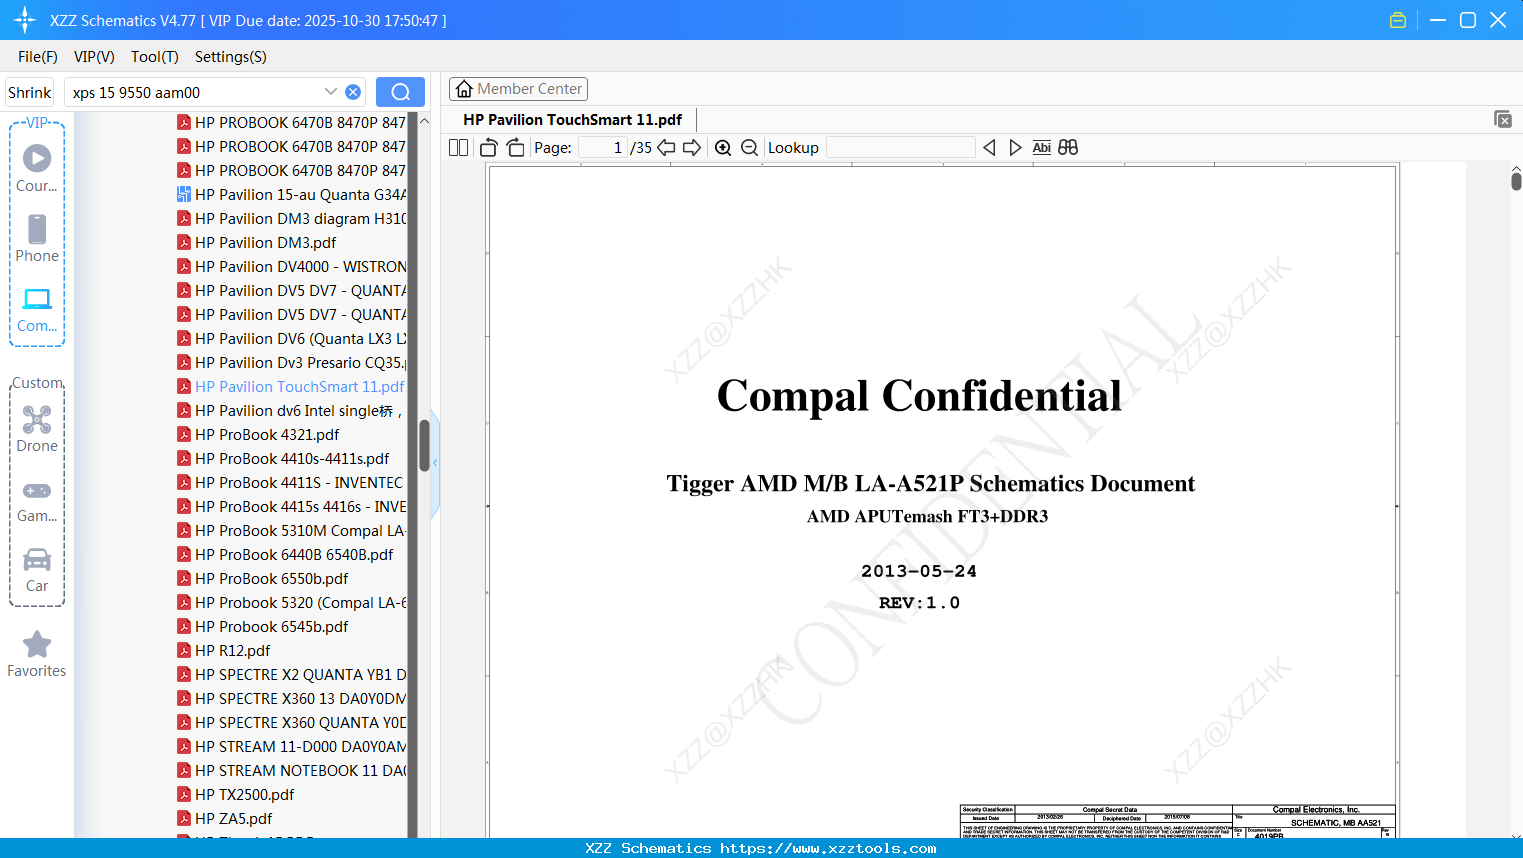1523x858 pixels.
Task: Click the file list vertical scrollbar thumb
Action: (x=424, y=445)
